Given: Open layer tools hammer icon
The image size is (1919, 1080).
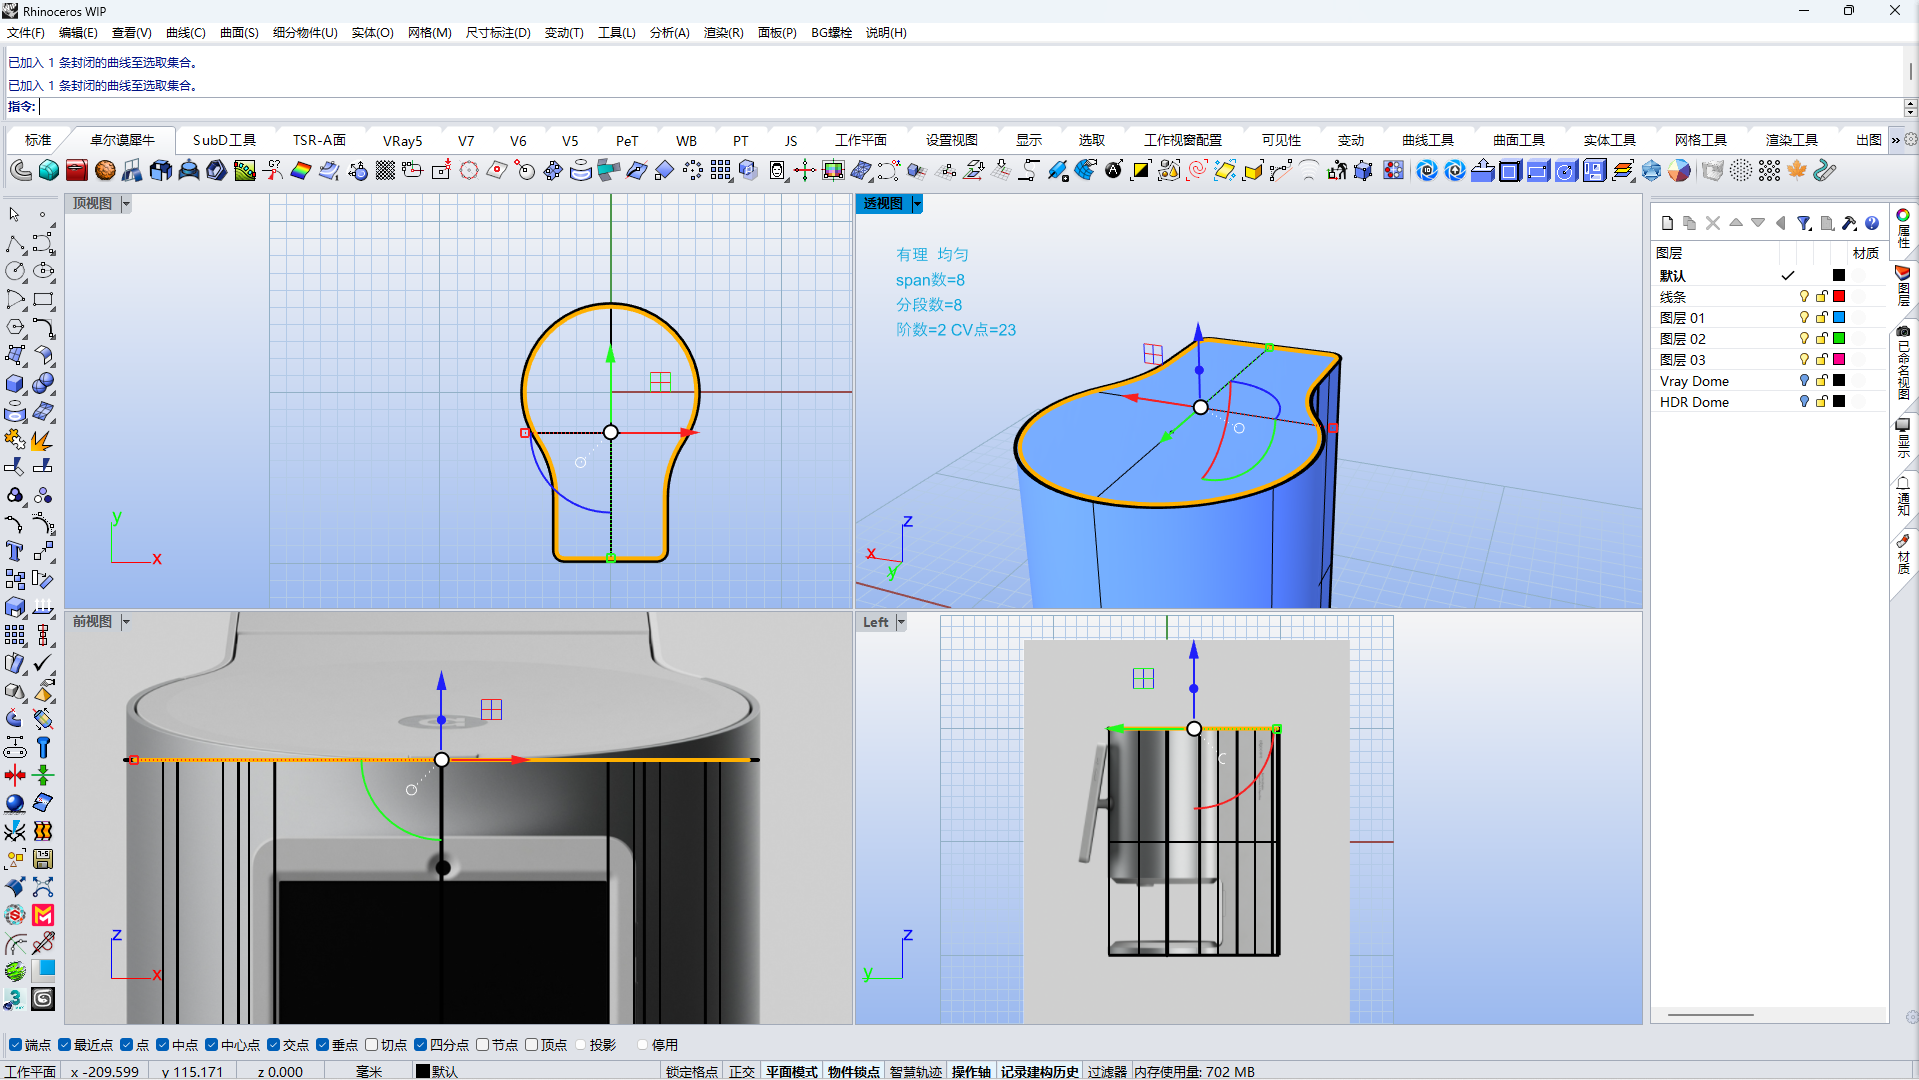Looking at the screenshot, I should pos(1849,223).
